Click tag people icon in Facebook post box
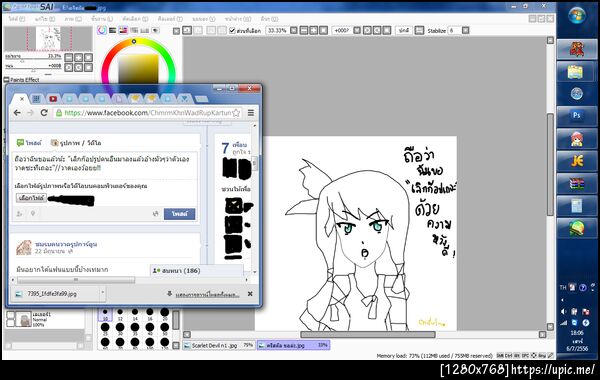 point(19,214)
